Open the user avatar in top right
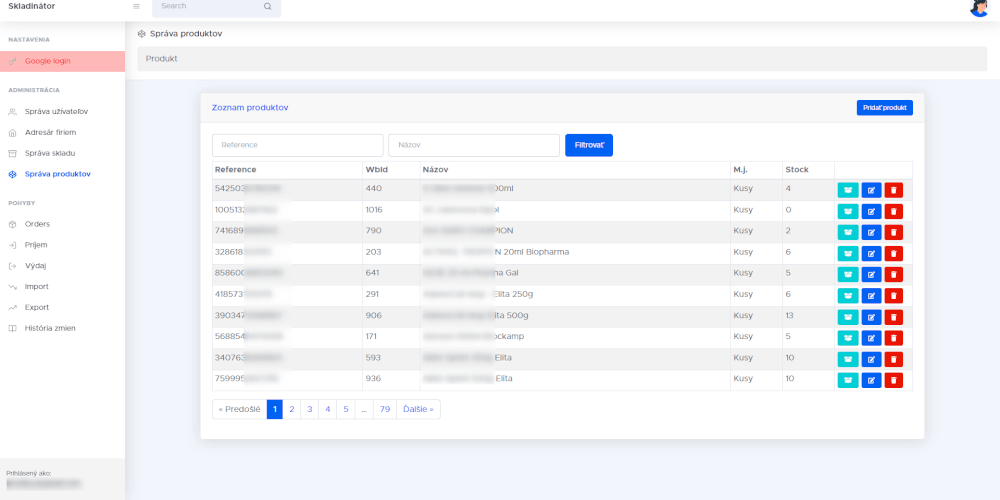 click(979, 8)
